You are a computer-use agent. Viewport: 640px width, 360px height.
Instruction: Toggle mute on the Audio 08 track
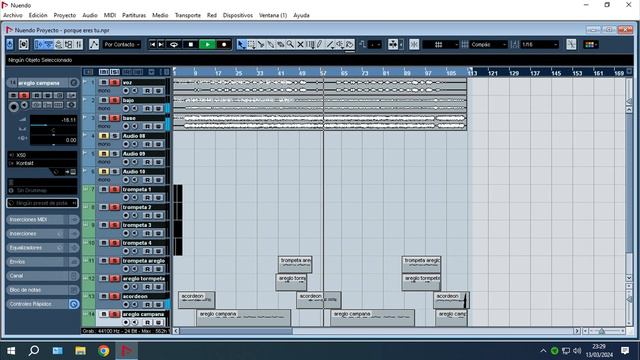(x=104, y=136)
